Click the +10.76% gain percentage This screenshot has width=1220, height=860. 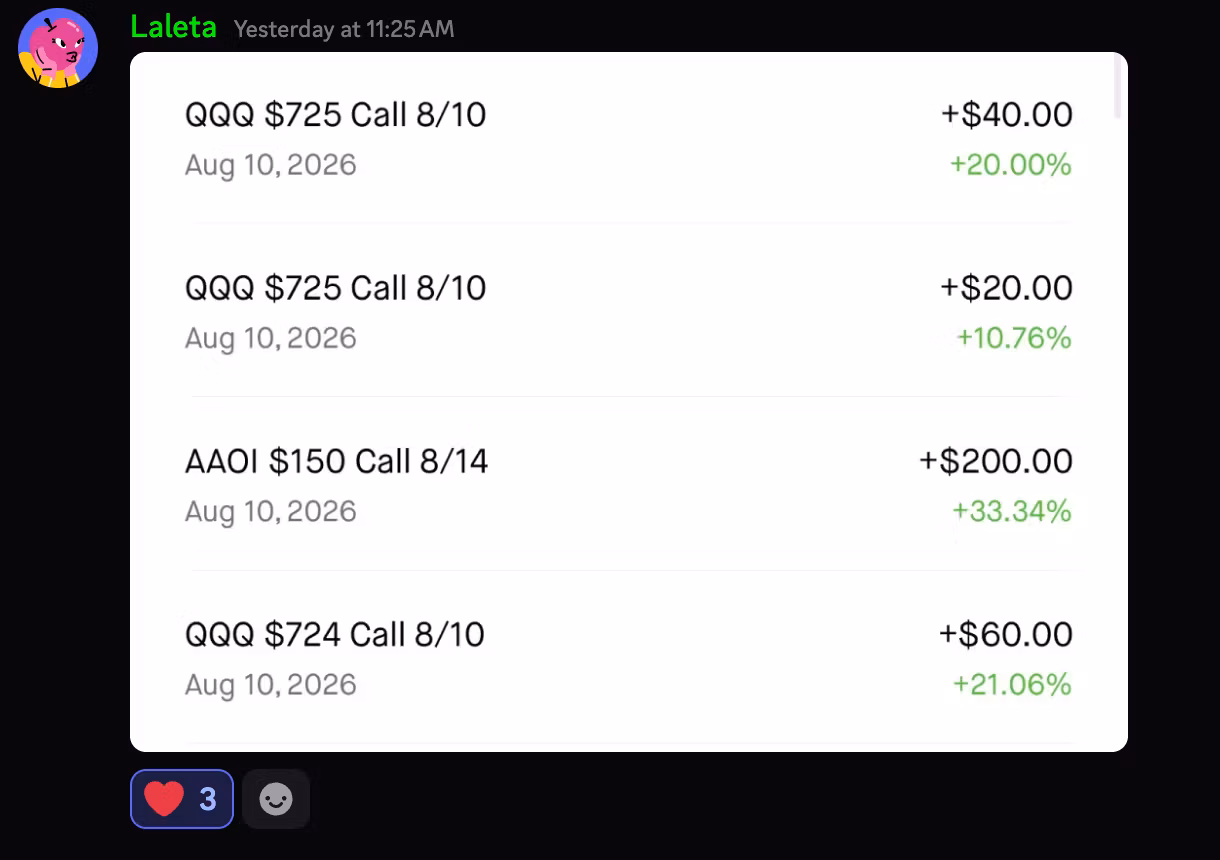[1014, 338]
